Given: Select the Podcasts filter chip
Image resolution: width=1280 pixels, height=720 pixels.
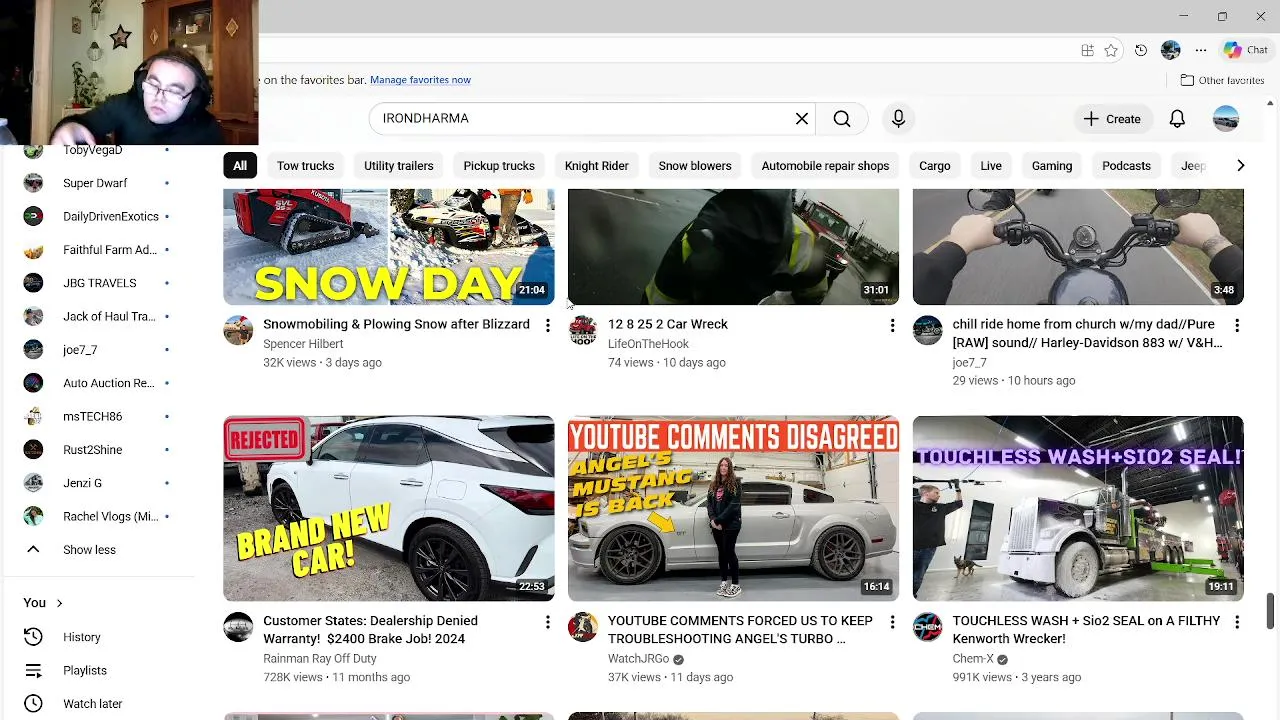Looking at the screenshot, I should pyautogui.click(x=1126, y=166).
